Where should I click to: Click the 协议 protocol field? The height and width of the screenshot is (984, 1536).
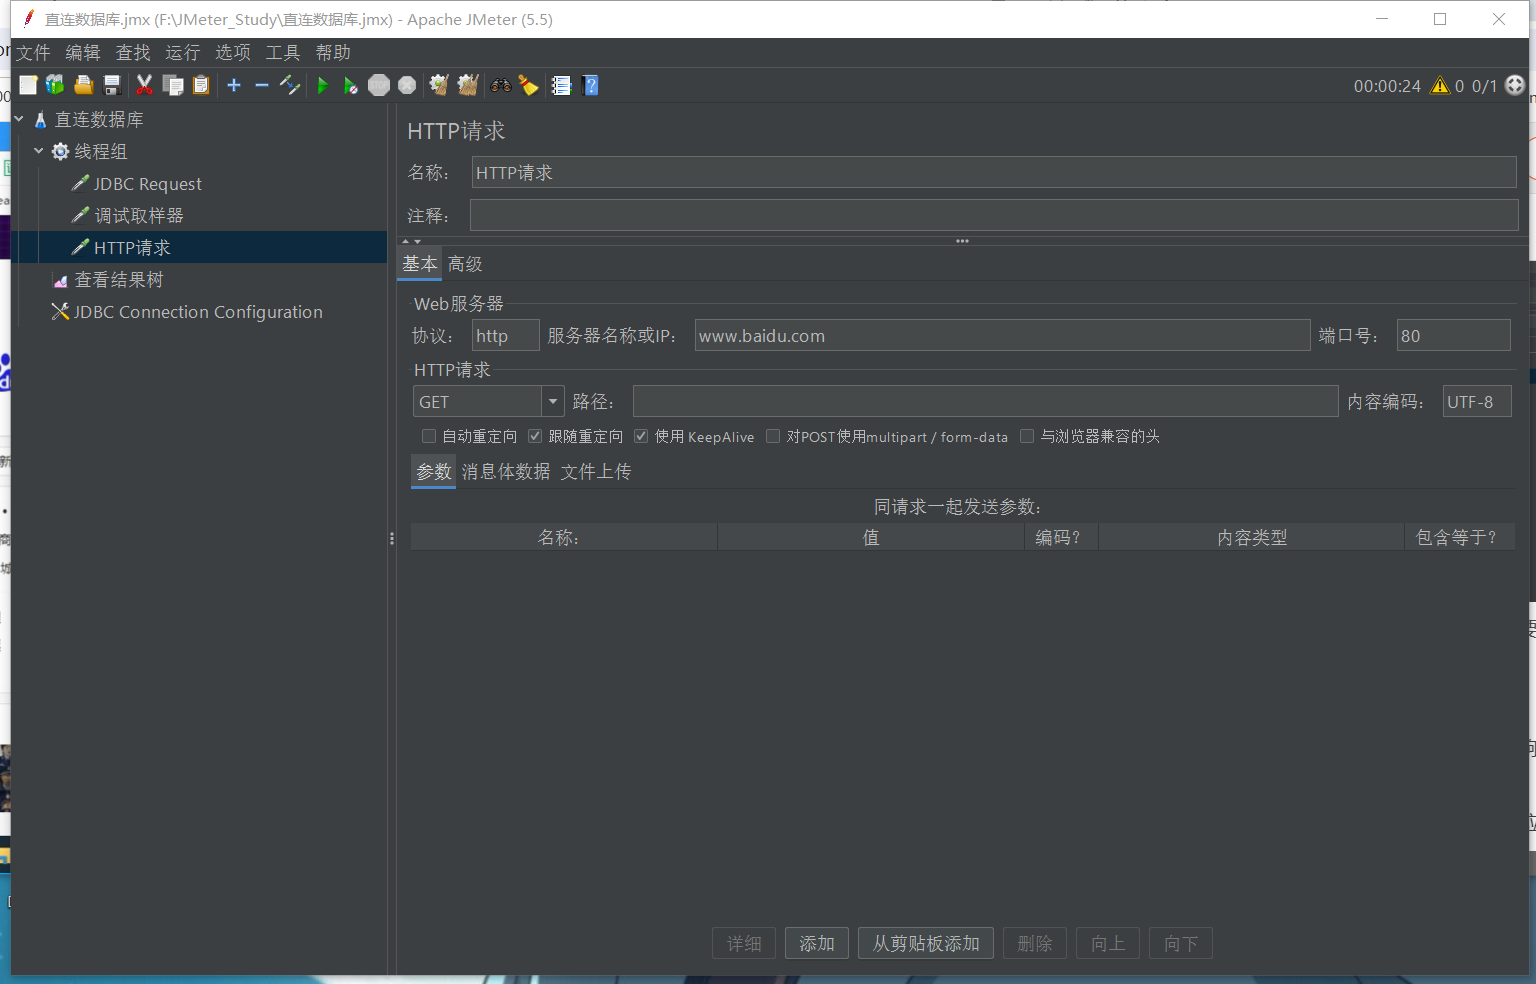[506, 335]
